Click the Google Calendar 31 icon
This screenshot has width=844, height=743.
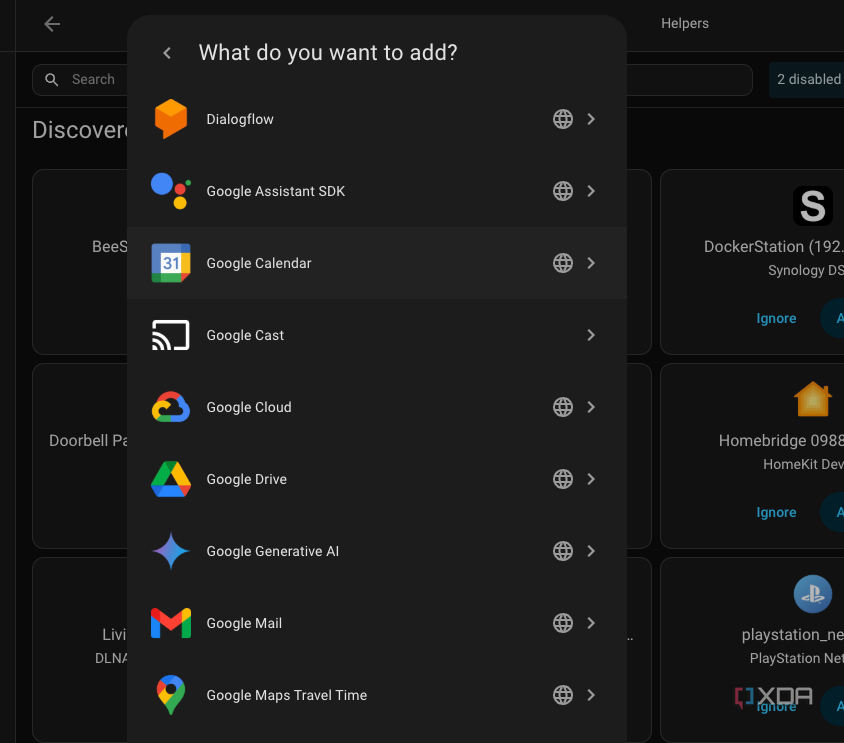pyautogui.click(x=171, y=263)
